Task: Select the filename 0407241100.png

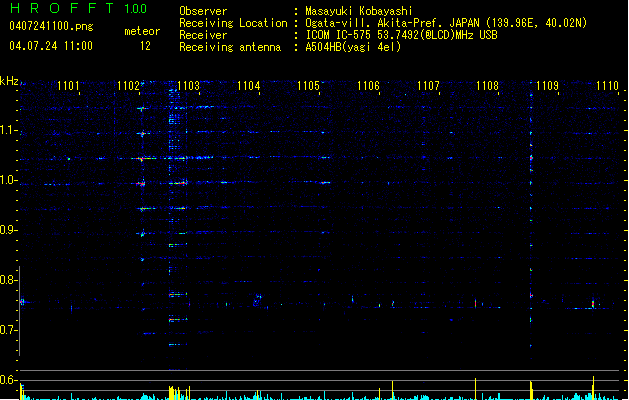Action: pyautogui.click(x=51, y=27)
